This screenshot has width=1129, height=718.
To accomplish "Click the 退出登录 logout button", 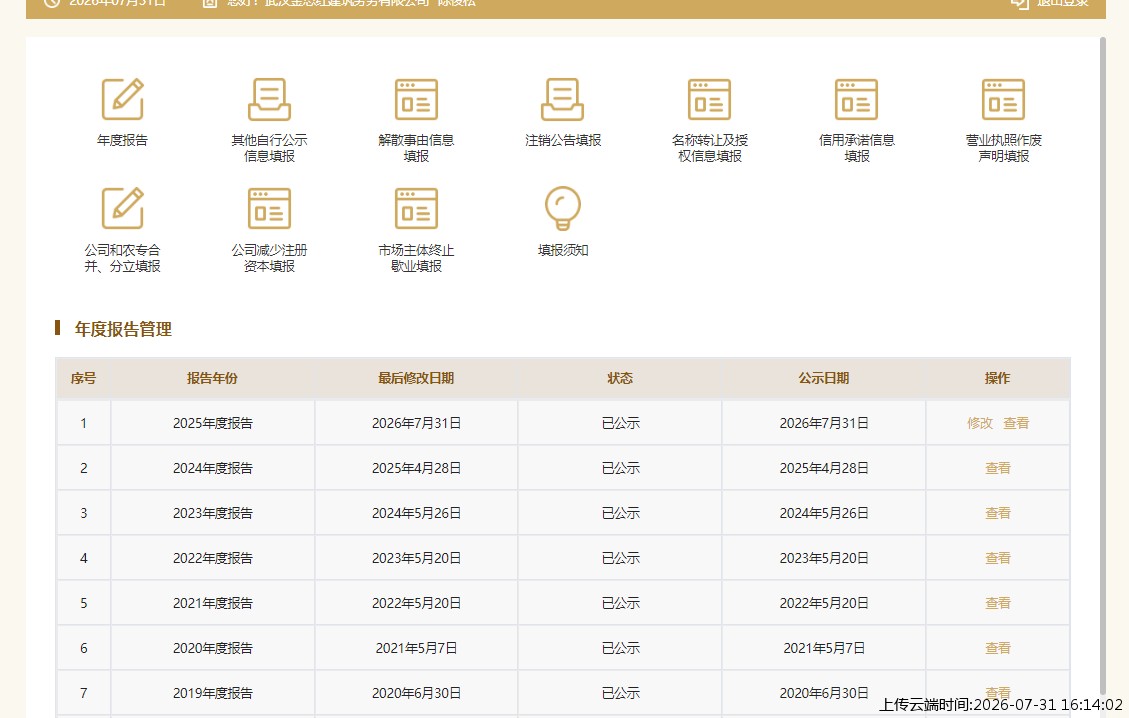I will [1050, 4].
